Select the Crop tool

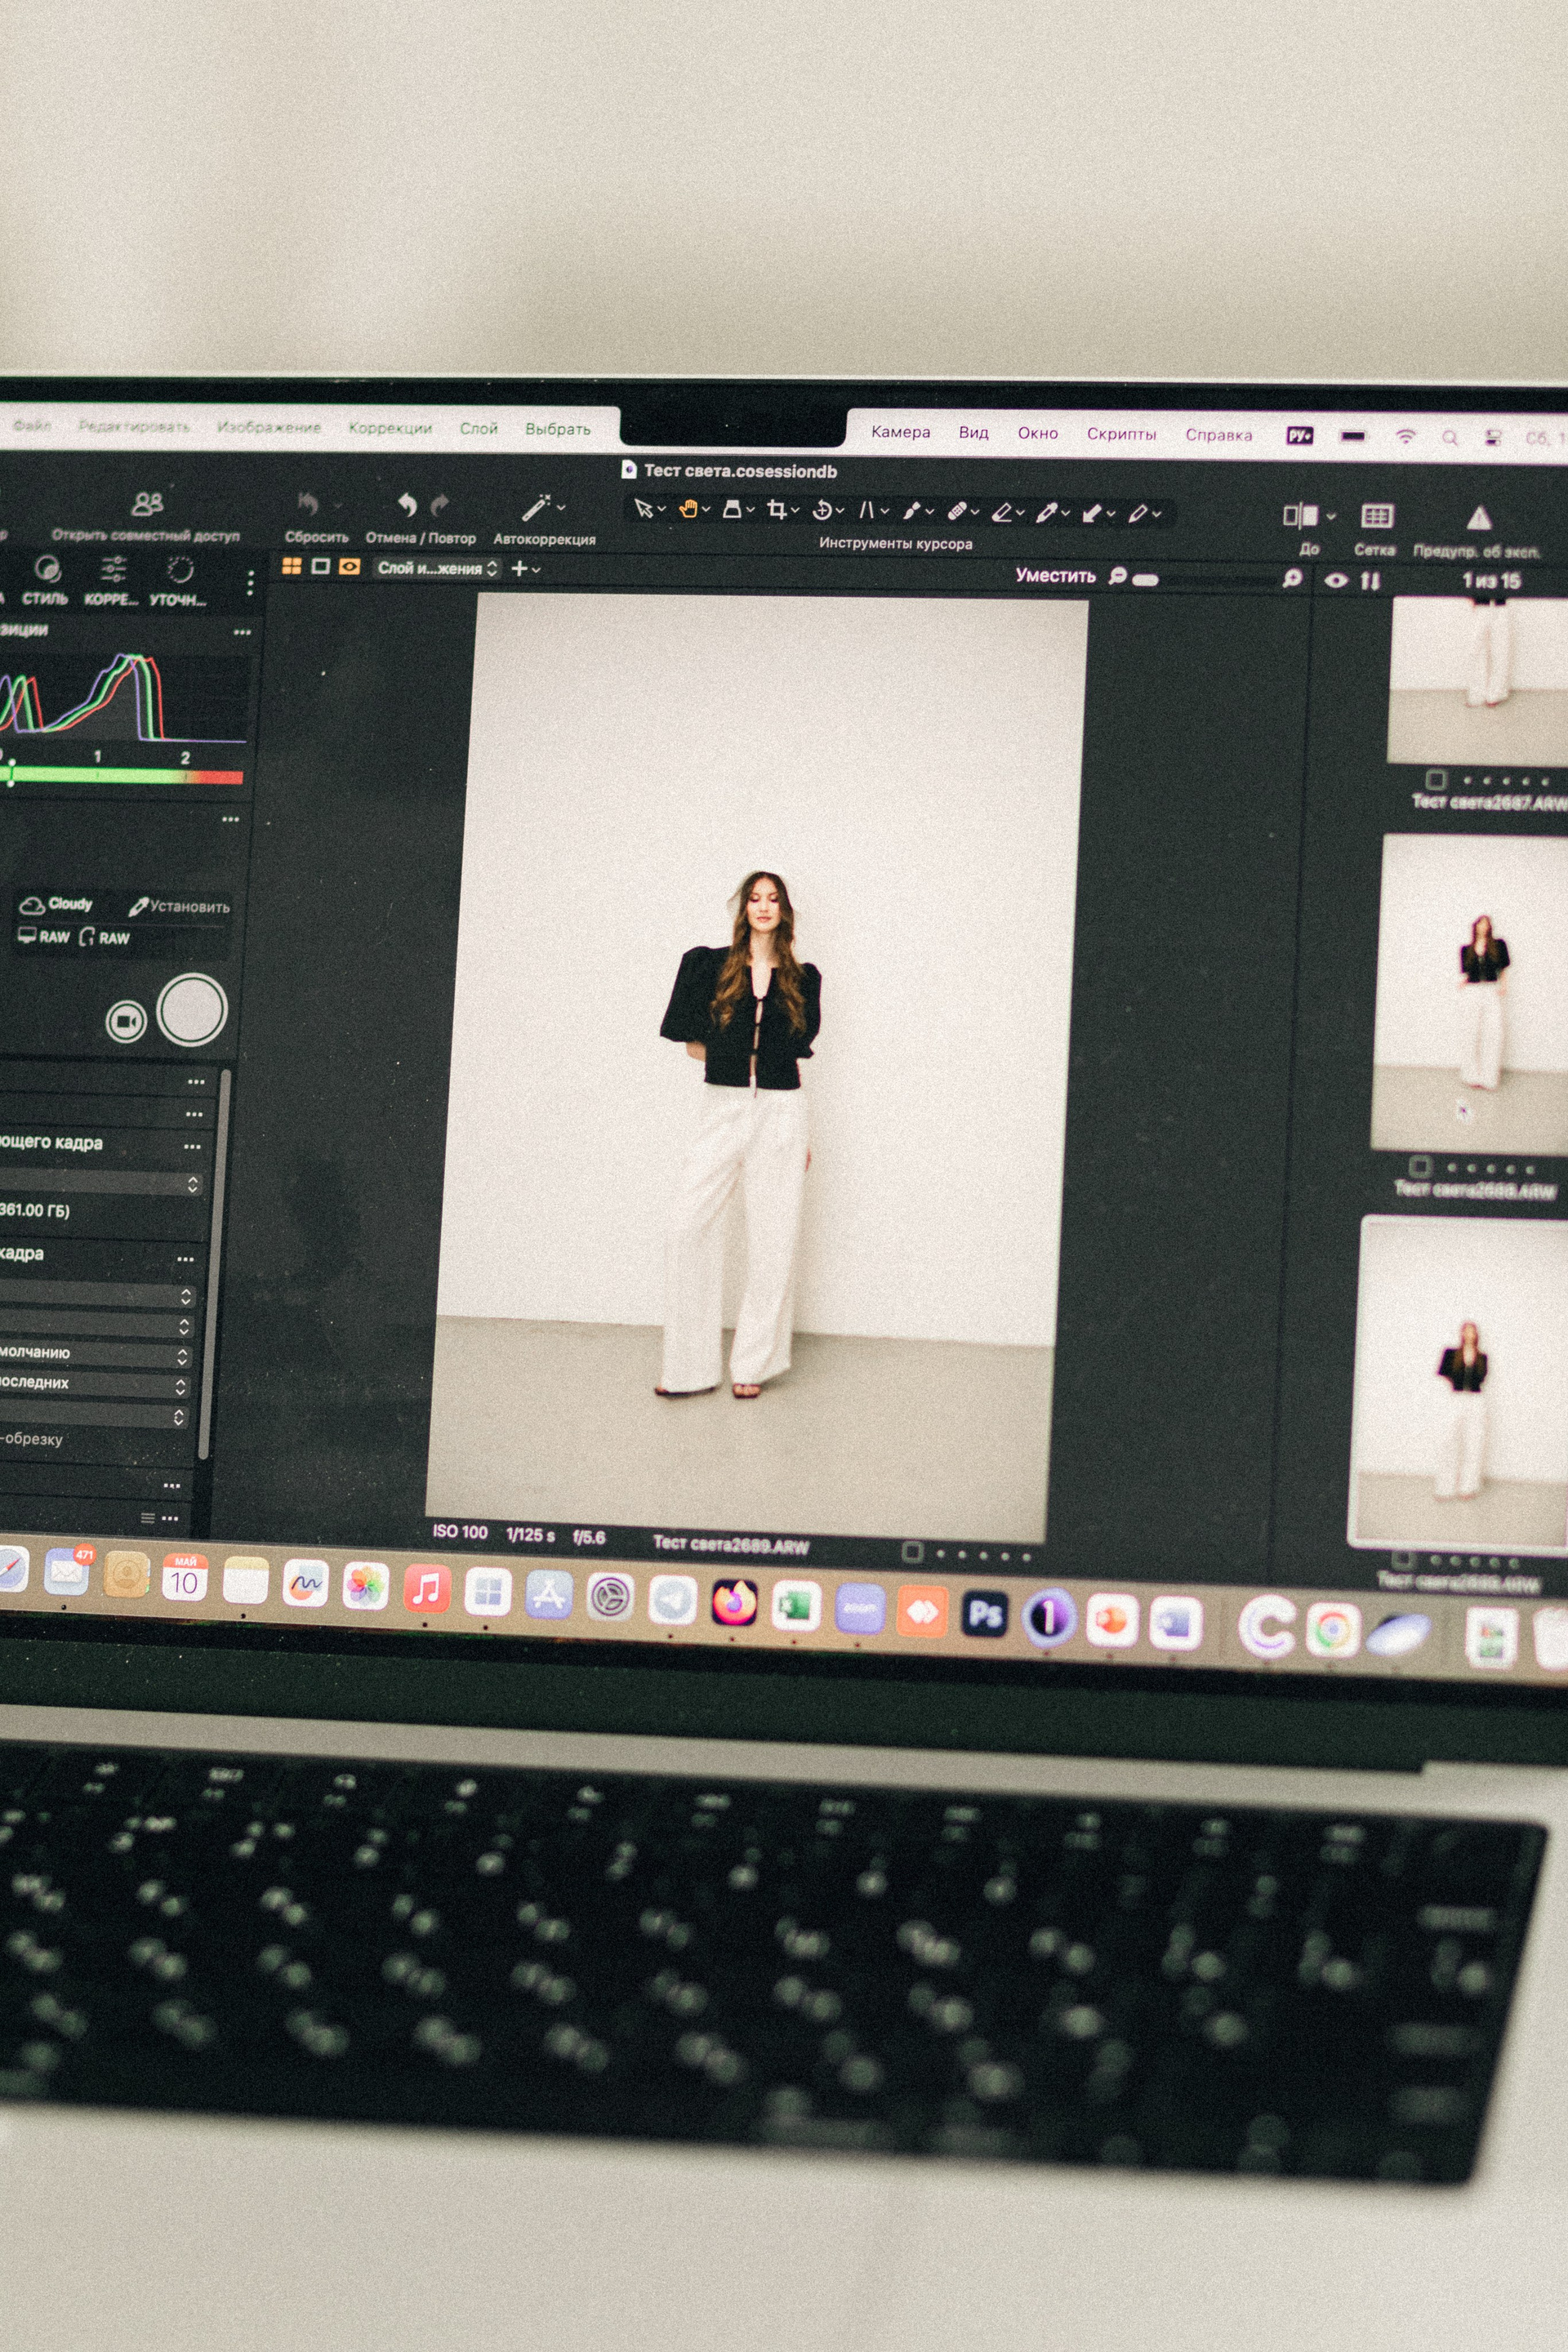[x=776, y=510]
